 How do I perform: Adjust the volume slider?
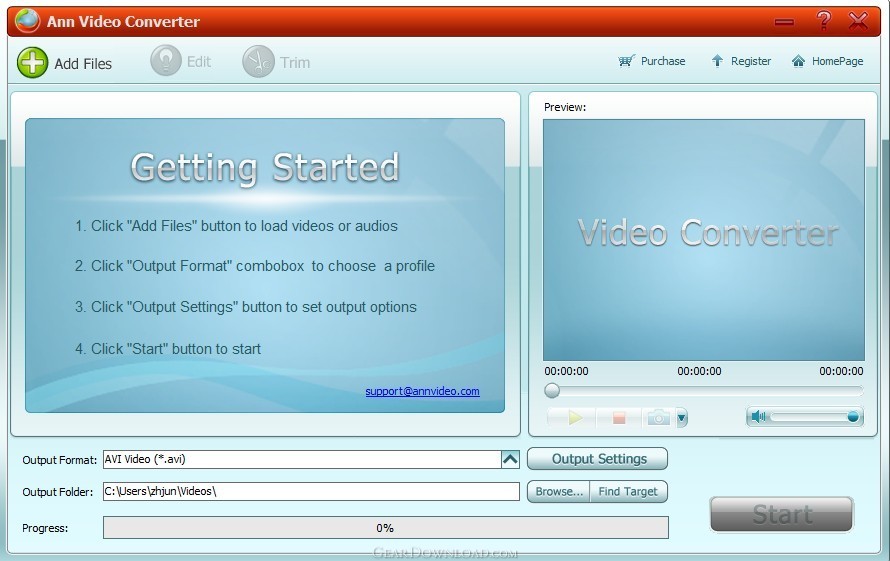click(815, 417)
